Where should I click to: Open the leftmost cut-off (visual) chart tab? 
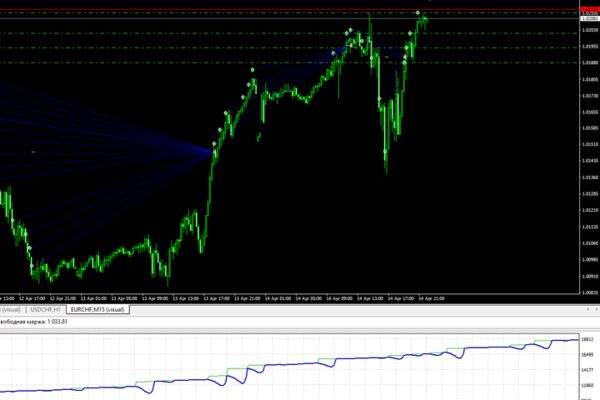click(11, 309)
